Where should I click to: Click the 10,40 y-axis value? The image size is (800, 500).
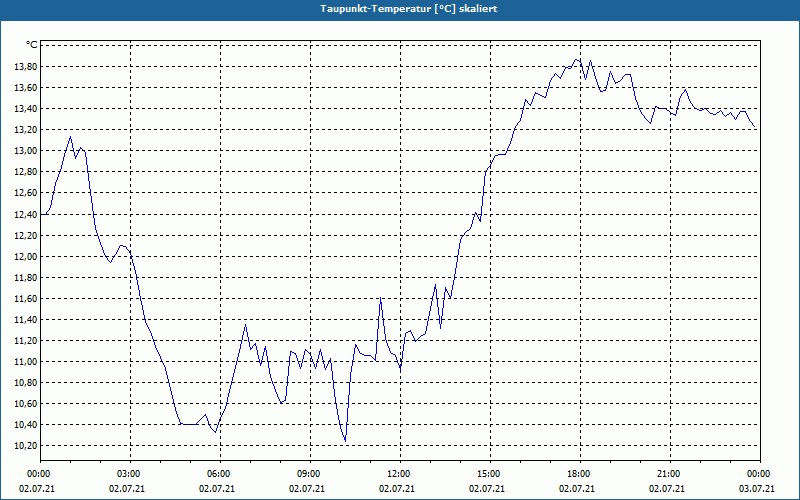point(25,424)
